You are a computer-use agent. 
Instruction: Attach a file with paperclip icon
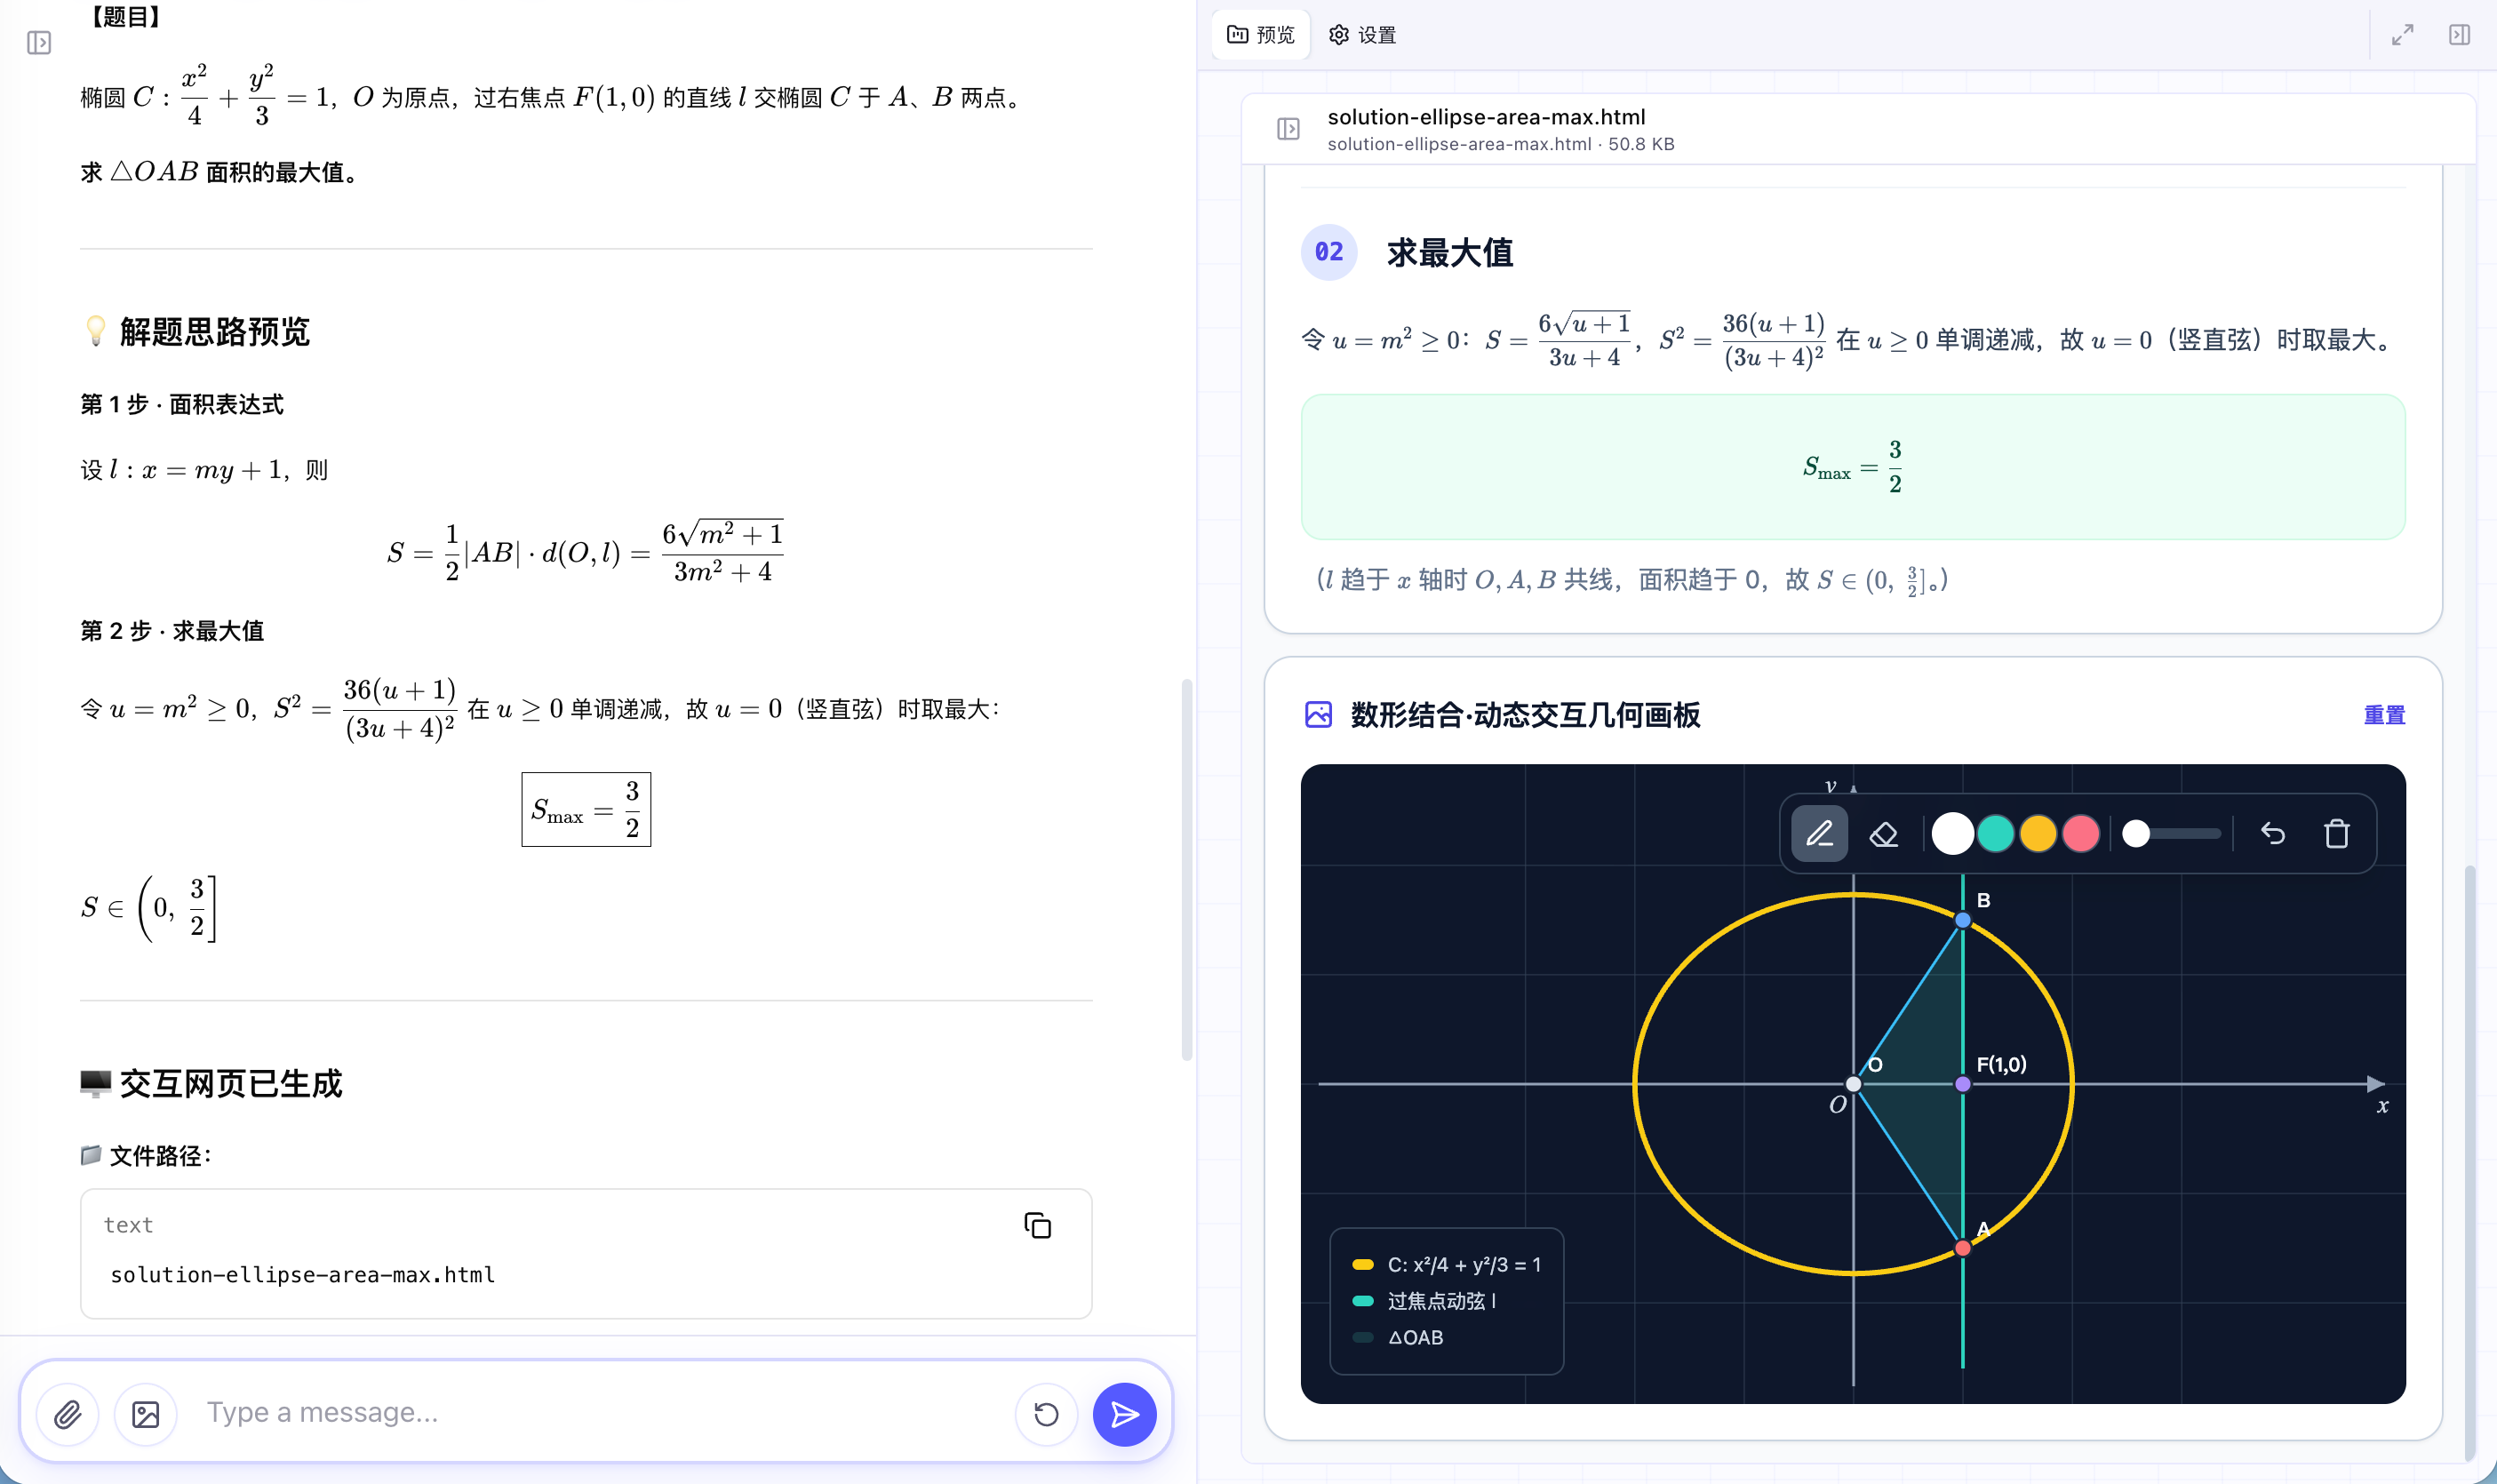tap(67, 1414)
